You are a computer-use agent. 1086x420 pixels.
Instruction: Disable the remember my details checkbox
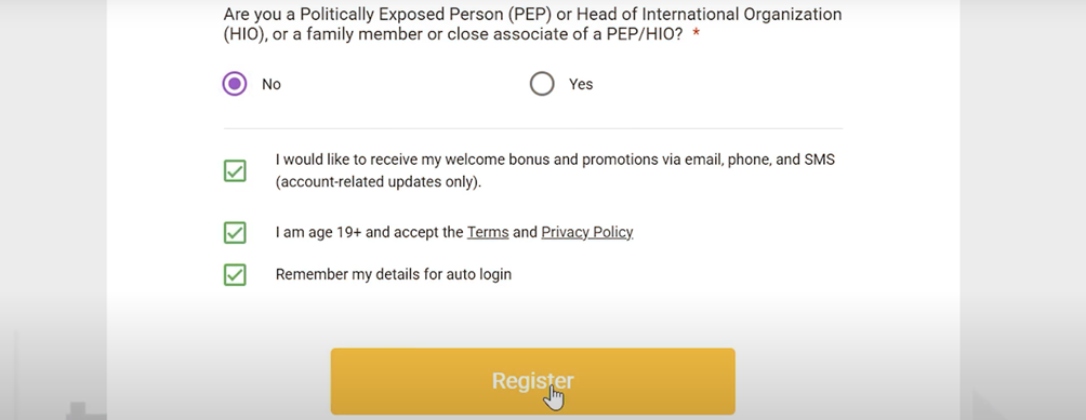point(235,274)
